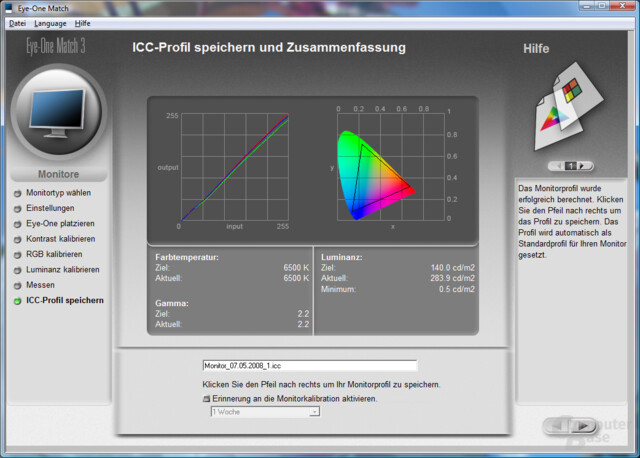Click the Monitore section header
The image size is (640, 458).
[58, 174]
